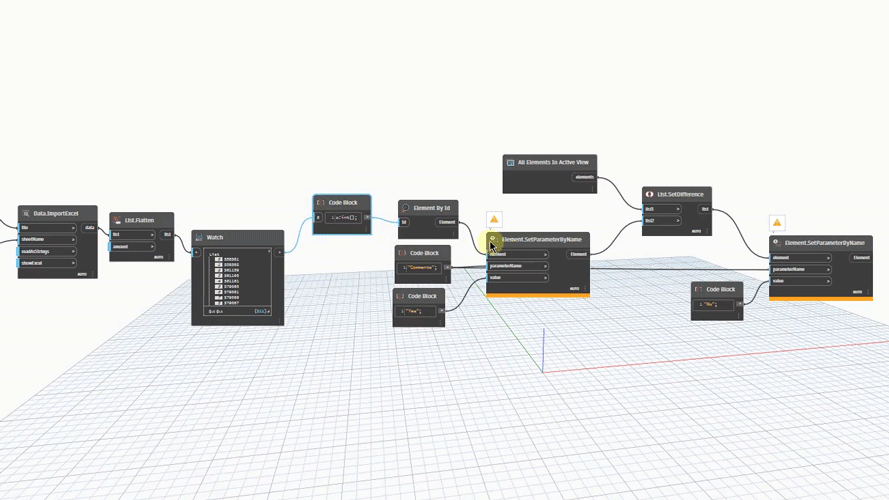
Task: Click the icon of the "No" Code Block
Action: point(698,289)
